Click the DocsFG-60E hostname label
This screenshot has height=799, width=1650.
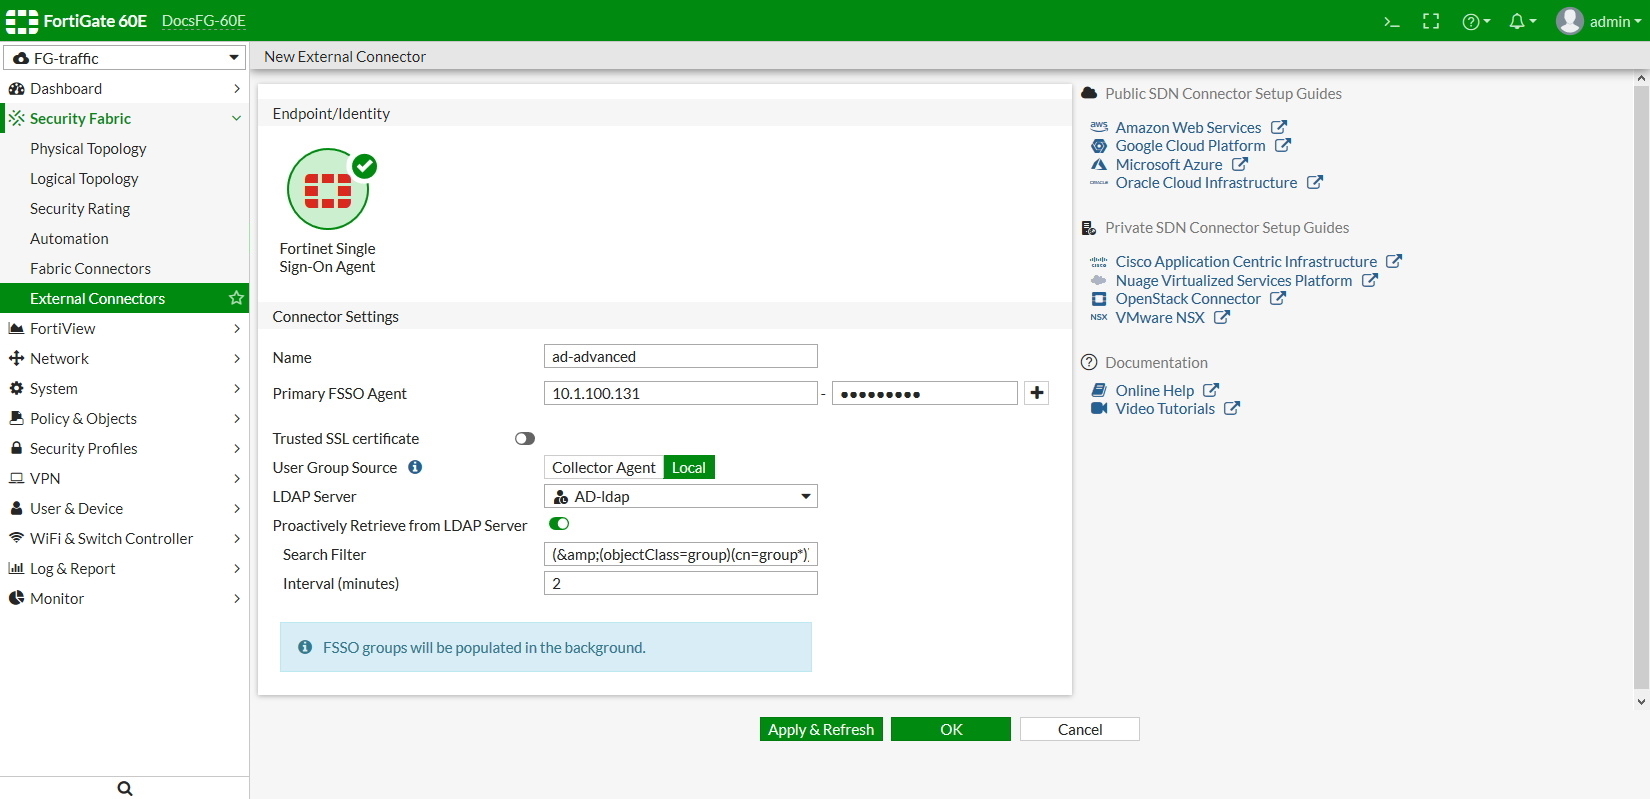point(204,21)
